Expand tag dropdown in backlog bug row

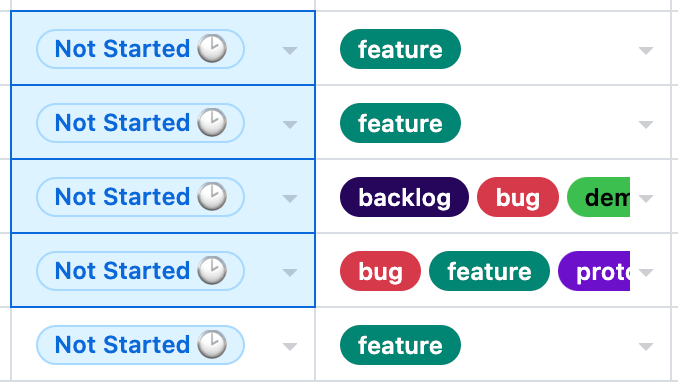646,198
